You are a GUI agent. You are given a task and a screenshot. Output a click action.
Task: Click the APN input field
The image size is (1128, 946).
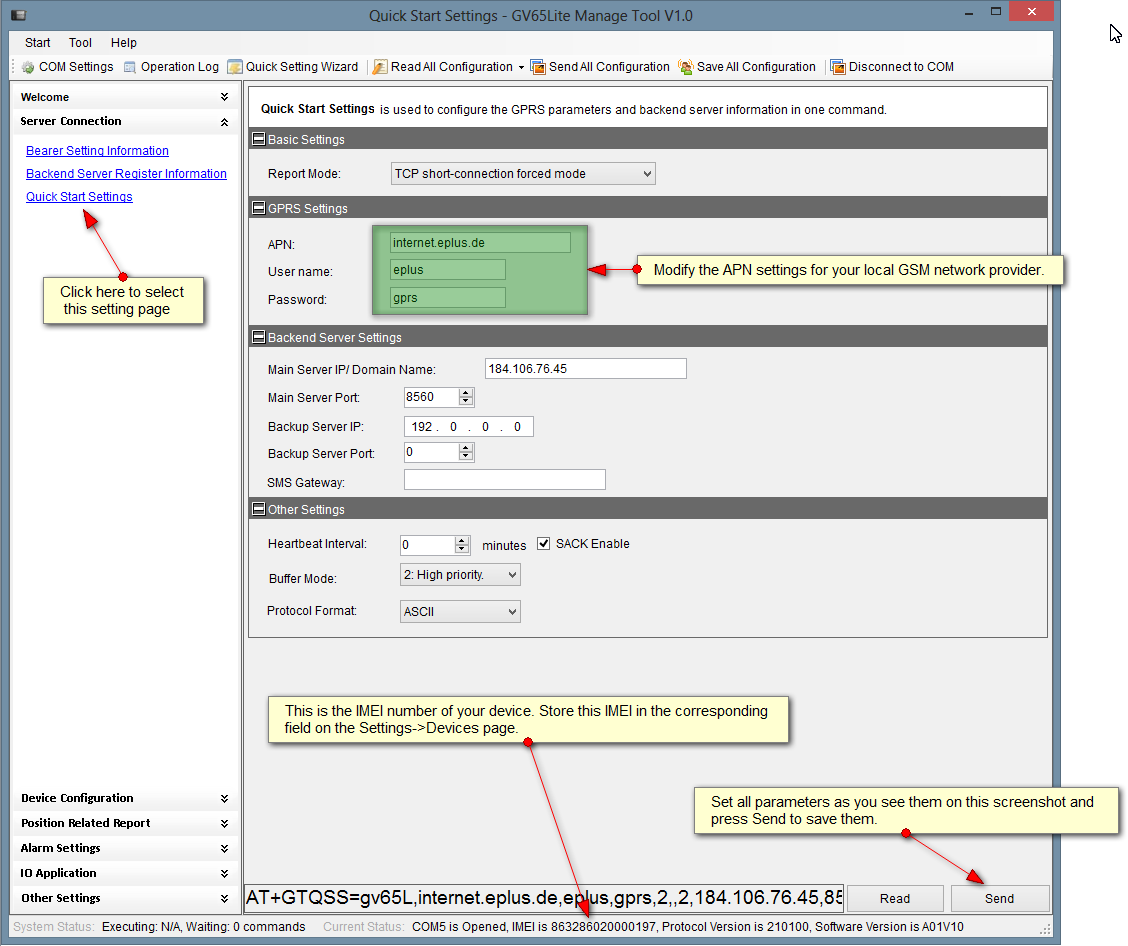tap(480, 242)
